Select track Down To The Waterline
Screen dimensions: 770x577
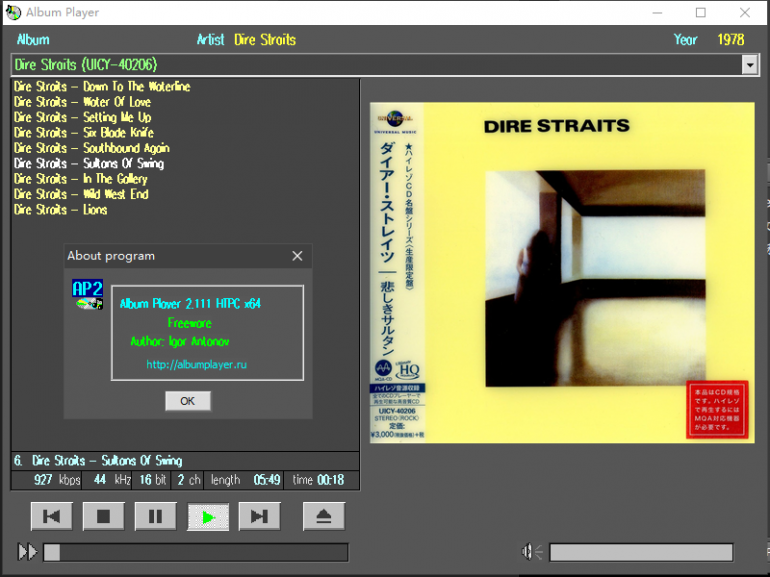[x=102, y=86]
